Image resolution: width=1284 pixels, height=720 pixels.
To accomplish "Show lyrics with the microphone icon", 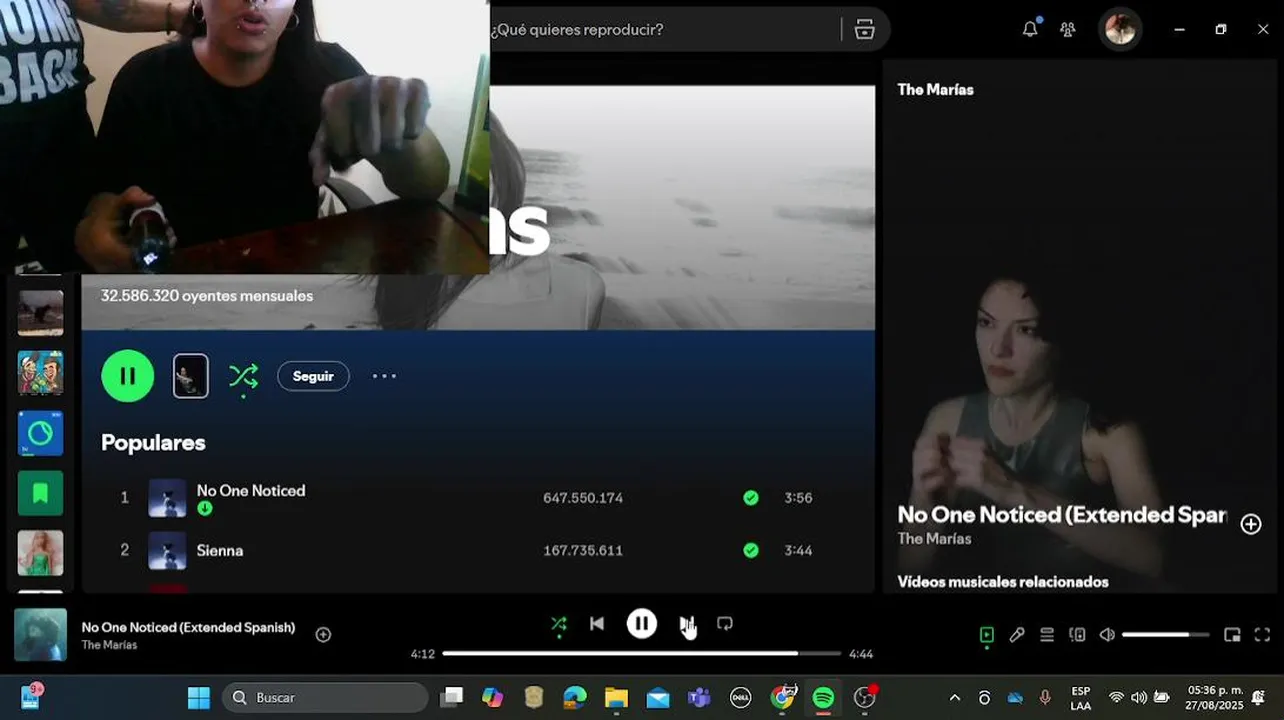I will pyautogui.click(x=1017, y=634).
